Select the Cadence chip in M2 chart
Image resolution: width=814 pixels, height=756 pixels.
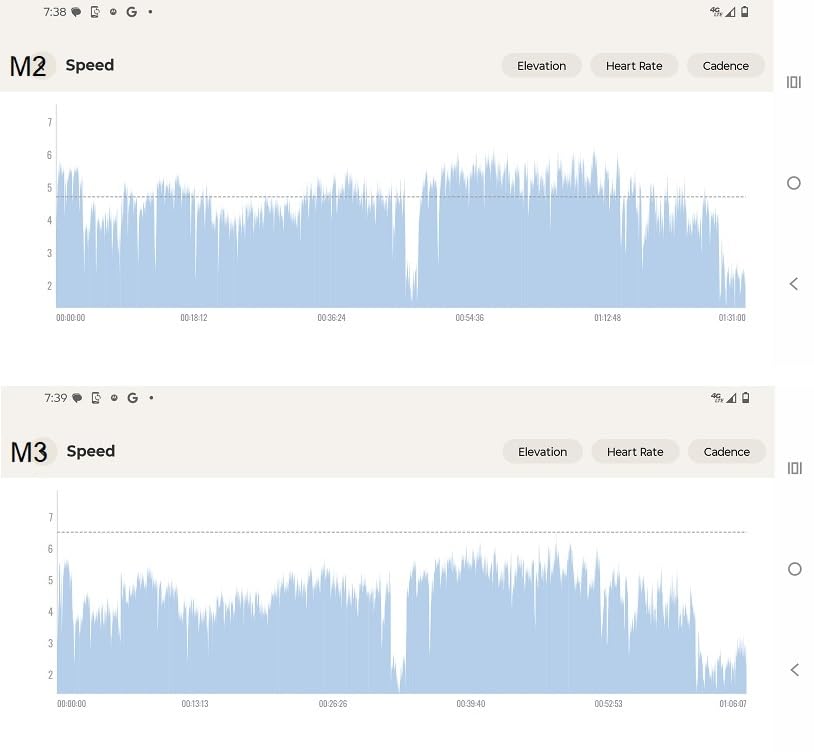[726, 66]
